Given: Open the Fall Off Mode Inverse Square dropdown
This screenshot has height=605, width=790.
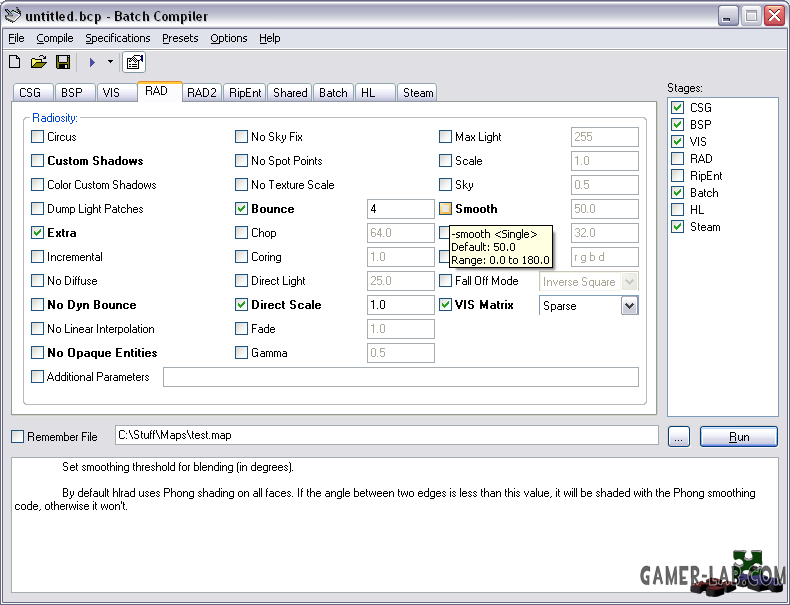Looking at the screenshot, I should [629, 282].
